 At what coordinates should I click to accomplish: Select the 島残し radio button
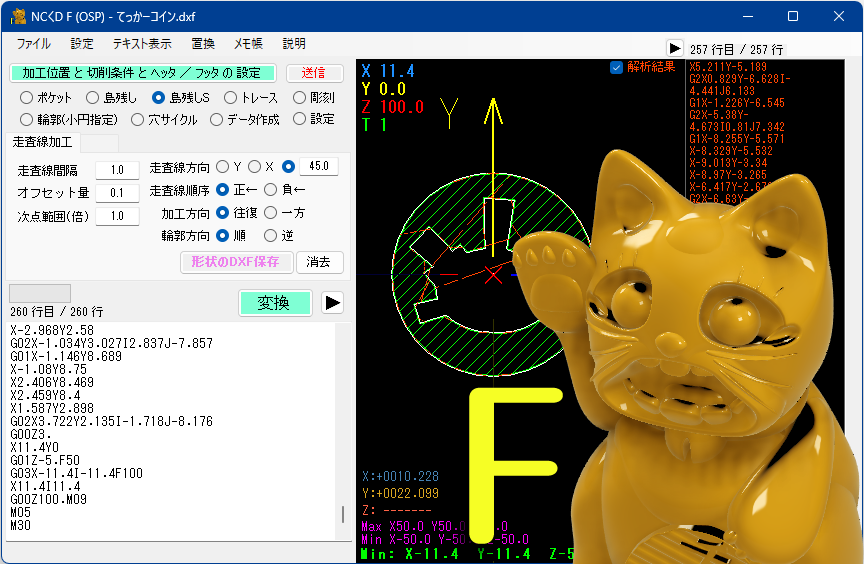click(93, 97)
